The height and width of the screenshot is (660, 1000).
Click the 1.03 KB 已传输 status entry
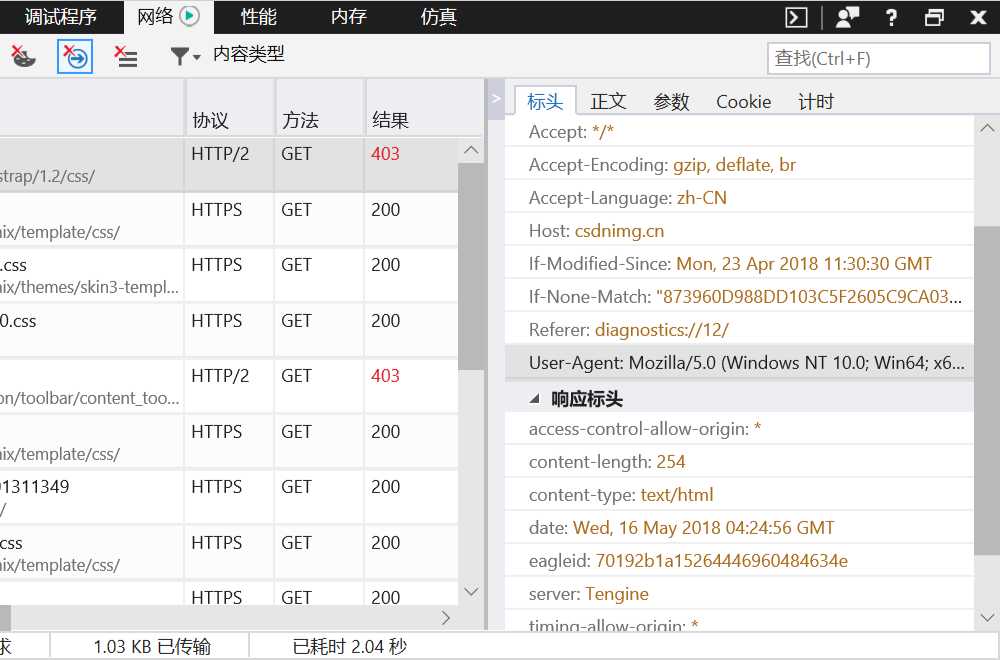pos(152,646)
